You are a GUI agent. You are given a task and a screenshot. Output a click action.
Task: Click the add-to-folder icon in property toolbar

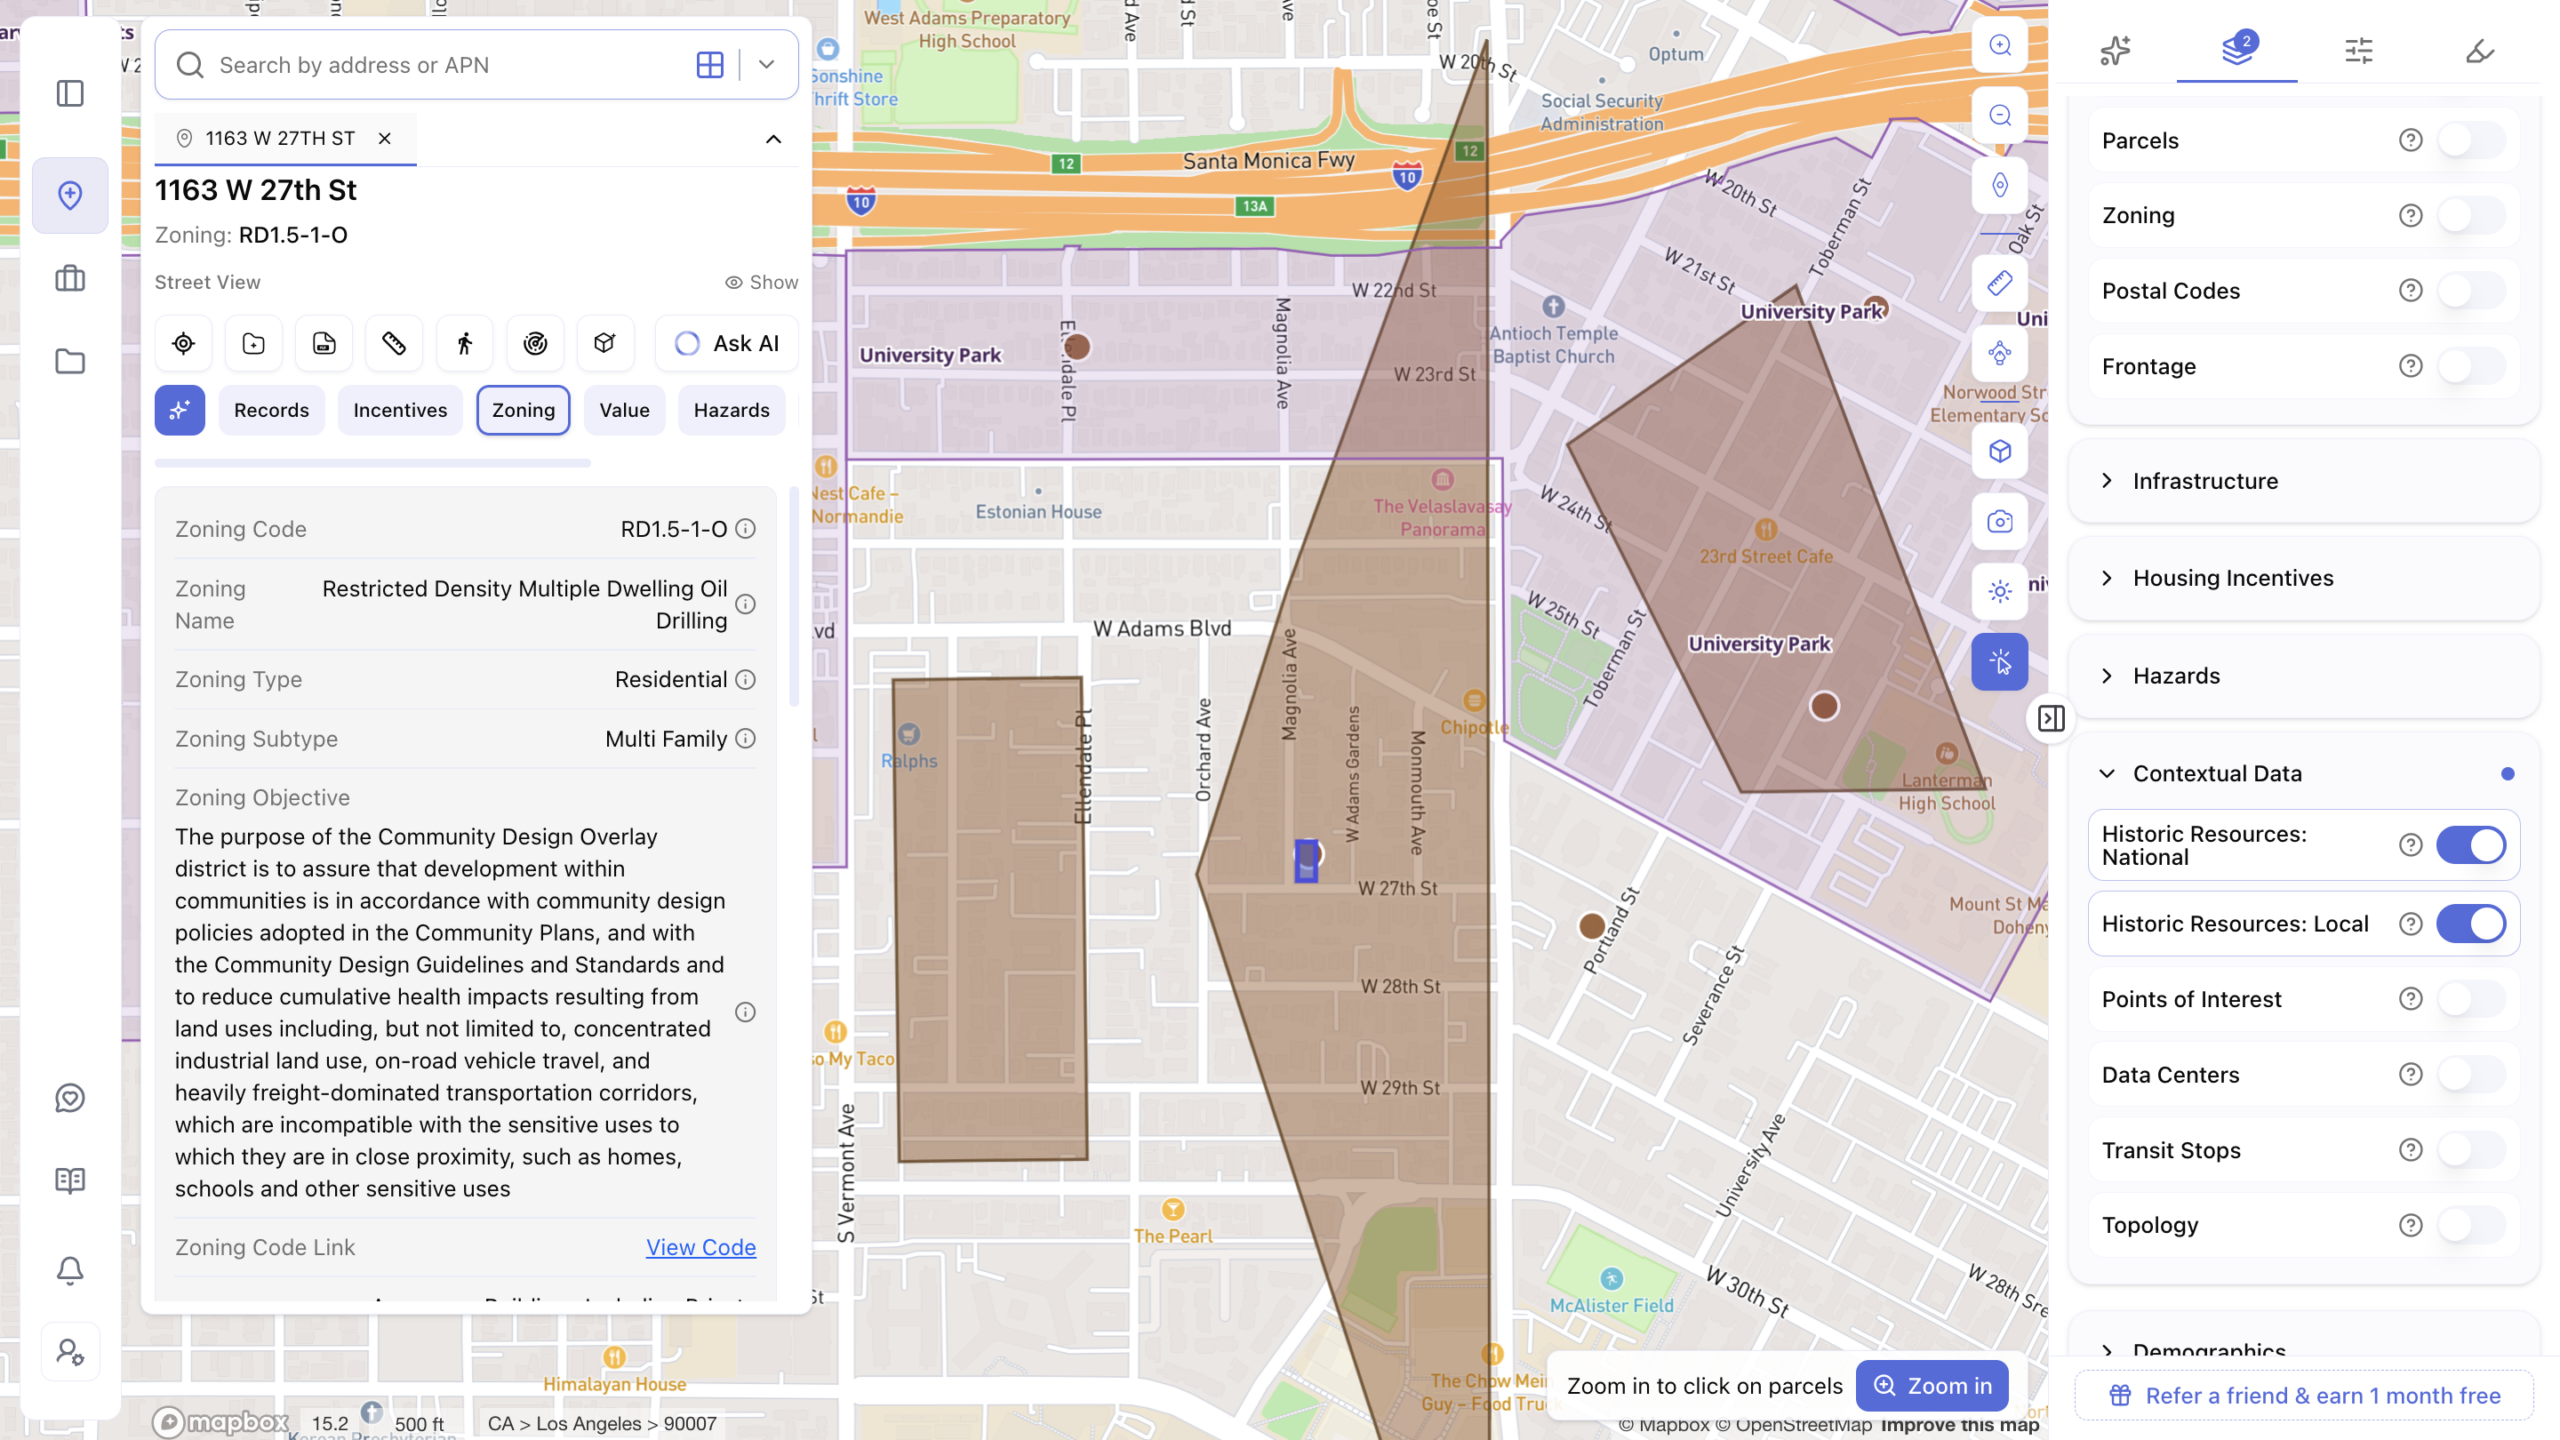254,343
